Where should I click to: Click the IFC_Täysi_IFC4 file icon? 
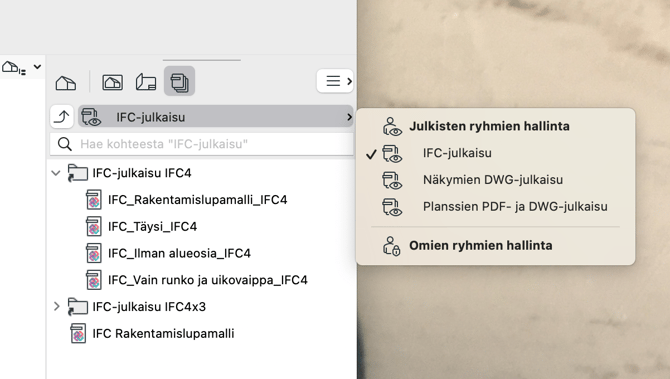click(94, 226)
